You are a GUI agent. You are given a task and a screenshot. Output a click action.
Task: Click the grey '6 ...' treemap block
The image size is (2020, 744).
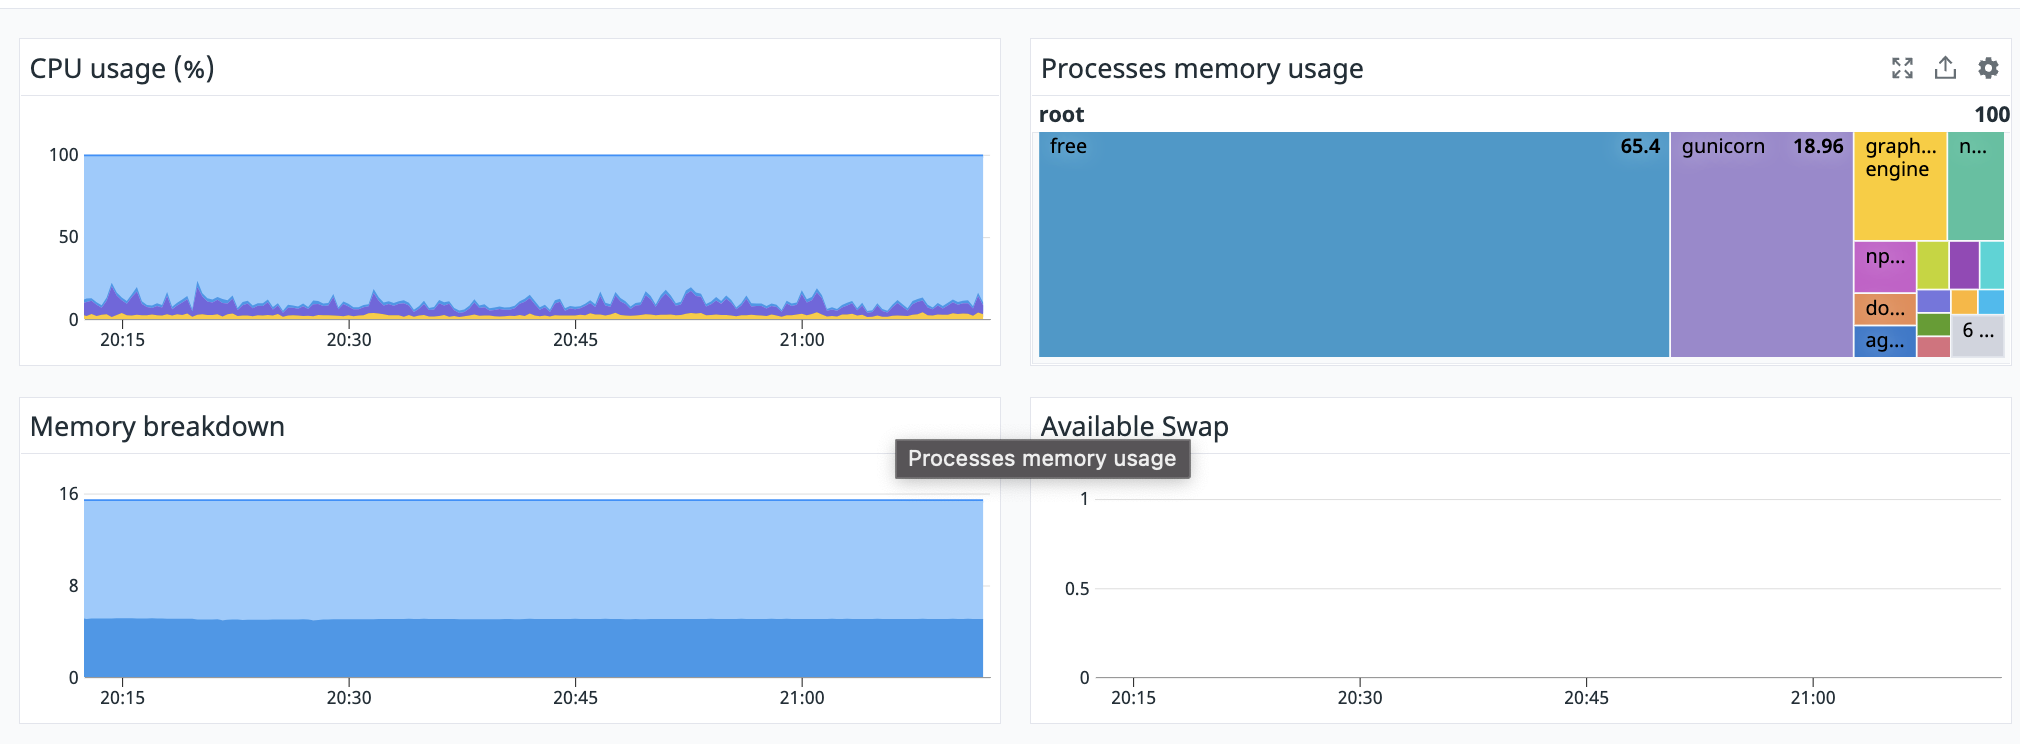click(x=1978, y=336)
